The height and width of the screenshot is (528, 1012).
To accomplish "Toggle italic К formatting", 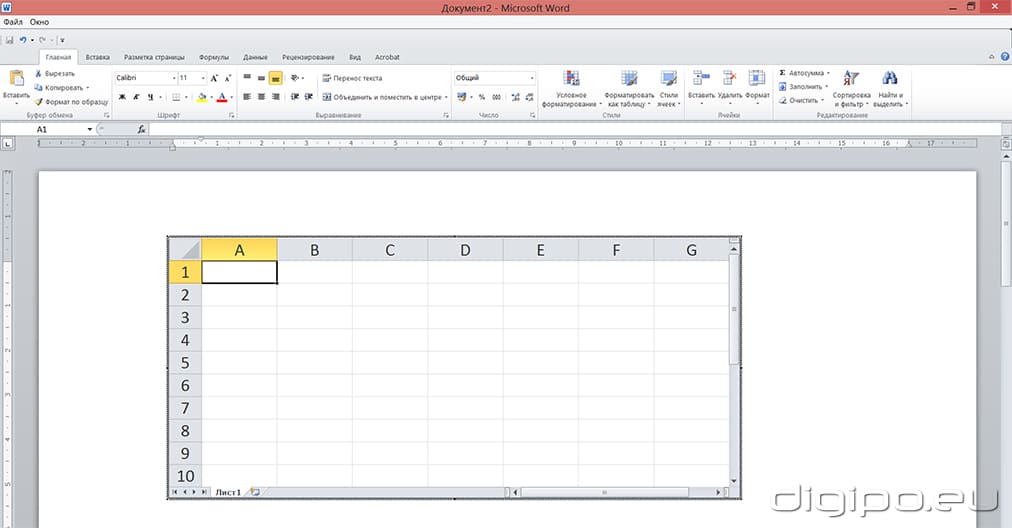I will tap(136, 97).
